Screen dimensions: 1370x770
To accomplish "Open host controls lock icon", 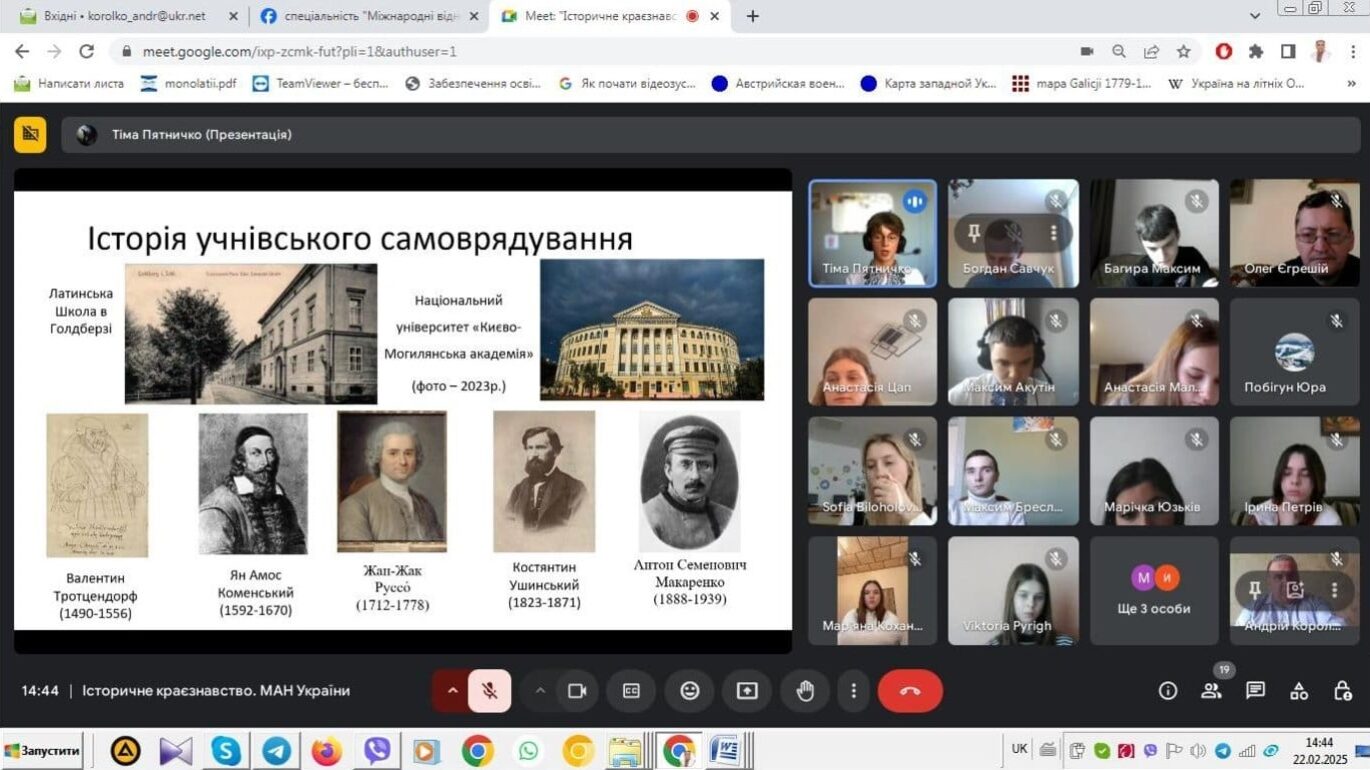I will point(1343,691).
